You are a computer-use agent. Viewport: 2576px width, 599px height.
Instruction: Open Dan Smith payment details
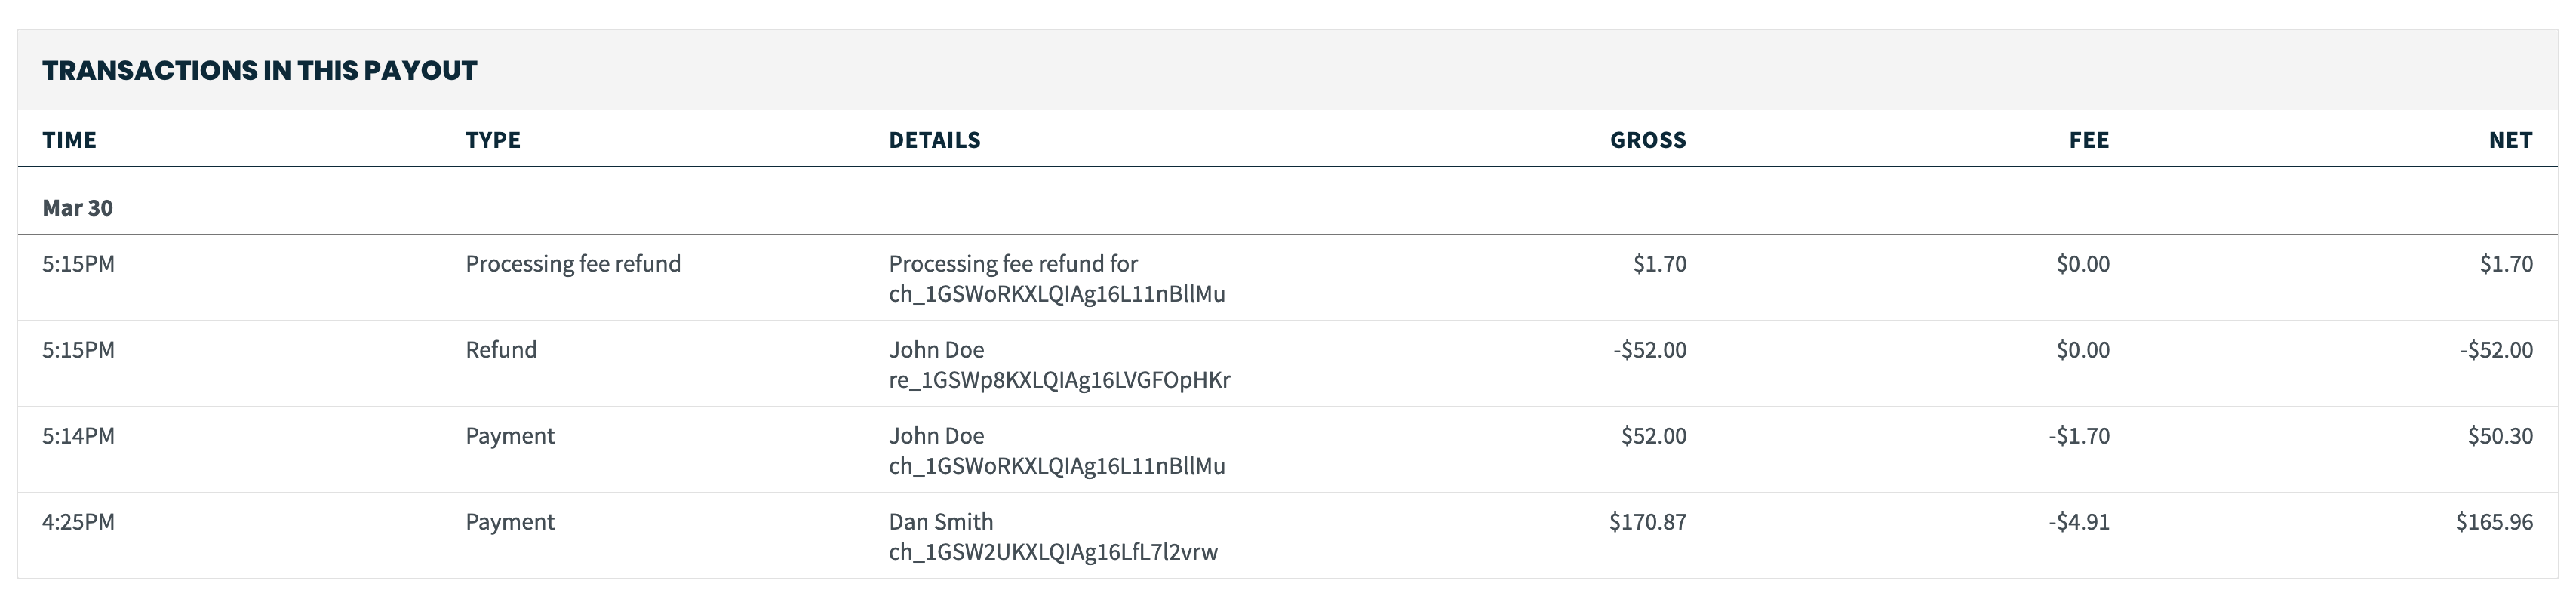pos(941,522)
